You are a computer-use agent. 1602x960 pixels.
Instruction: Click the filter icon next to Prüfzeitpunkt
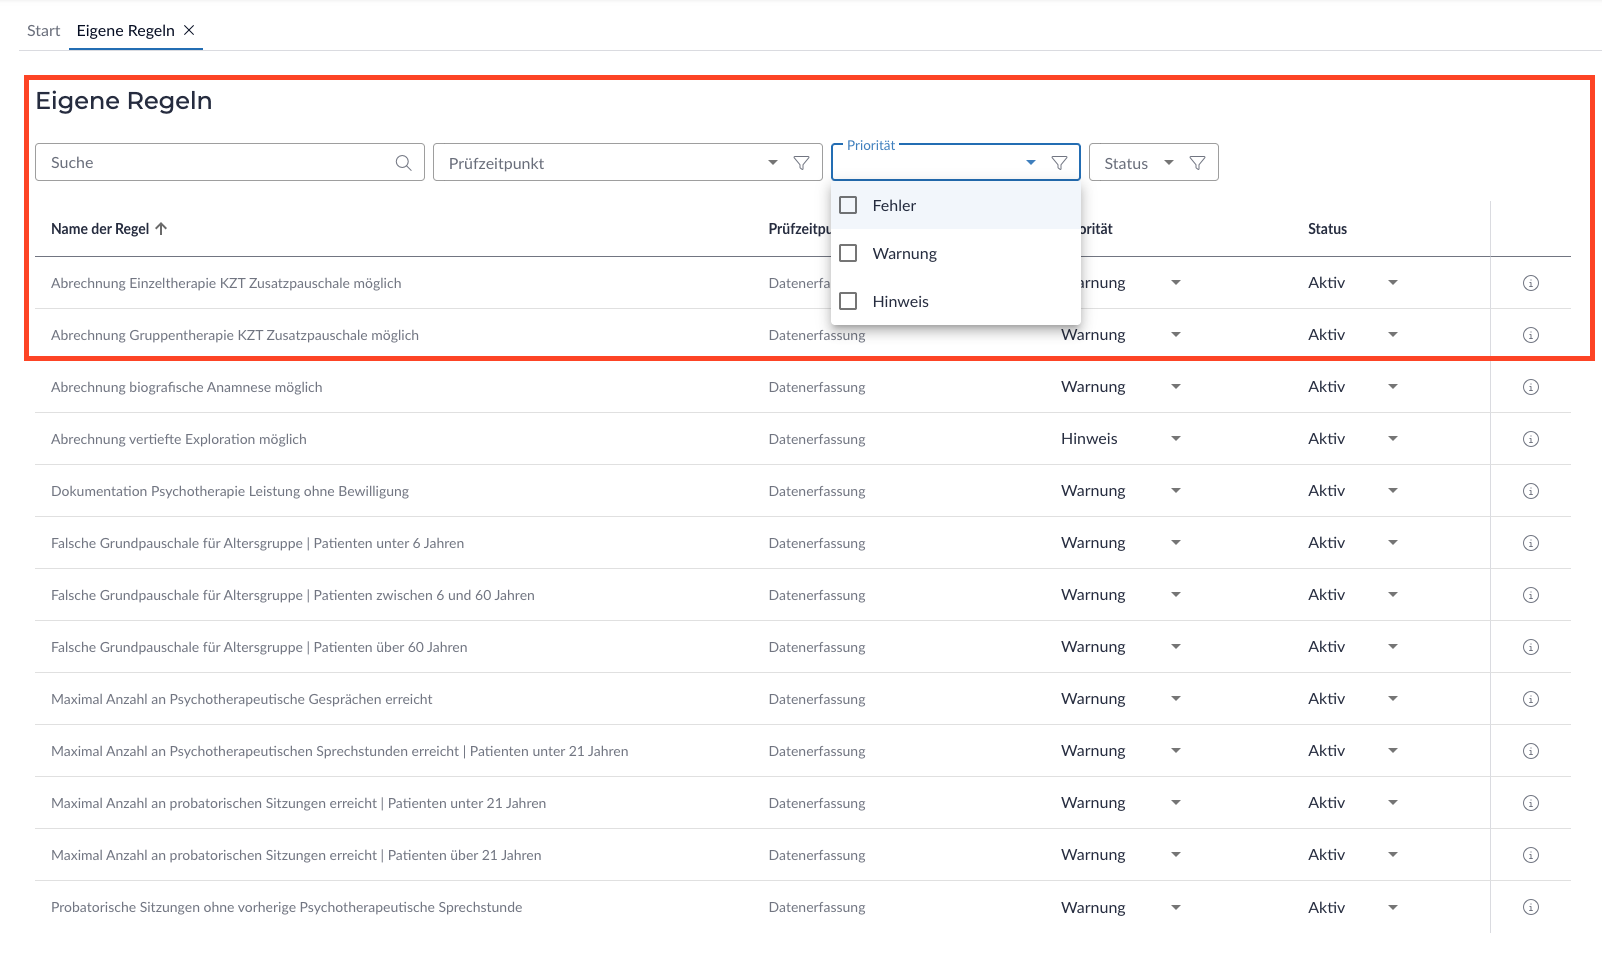801,163
